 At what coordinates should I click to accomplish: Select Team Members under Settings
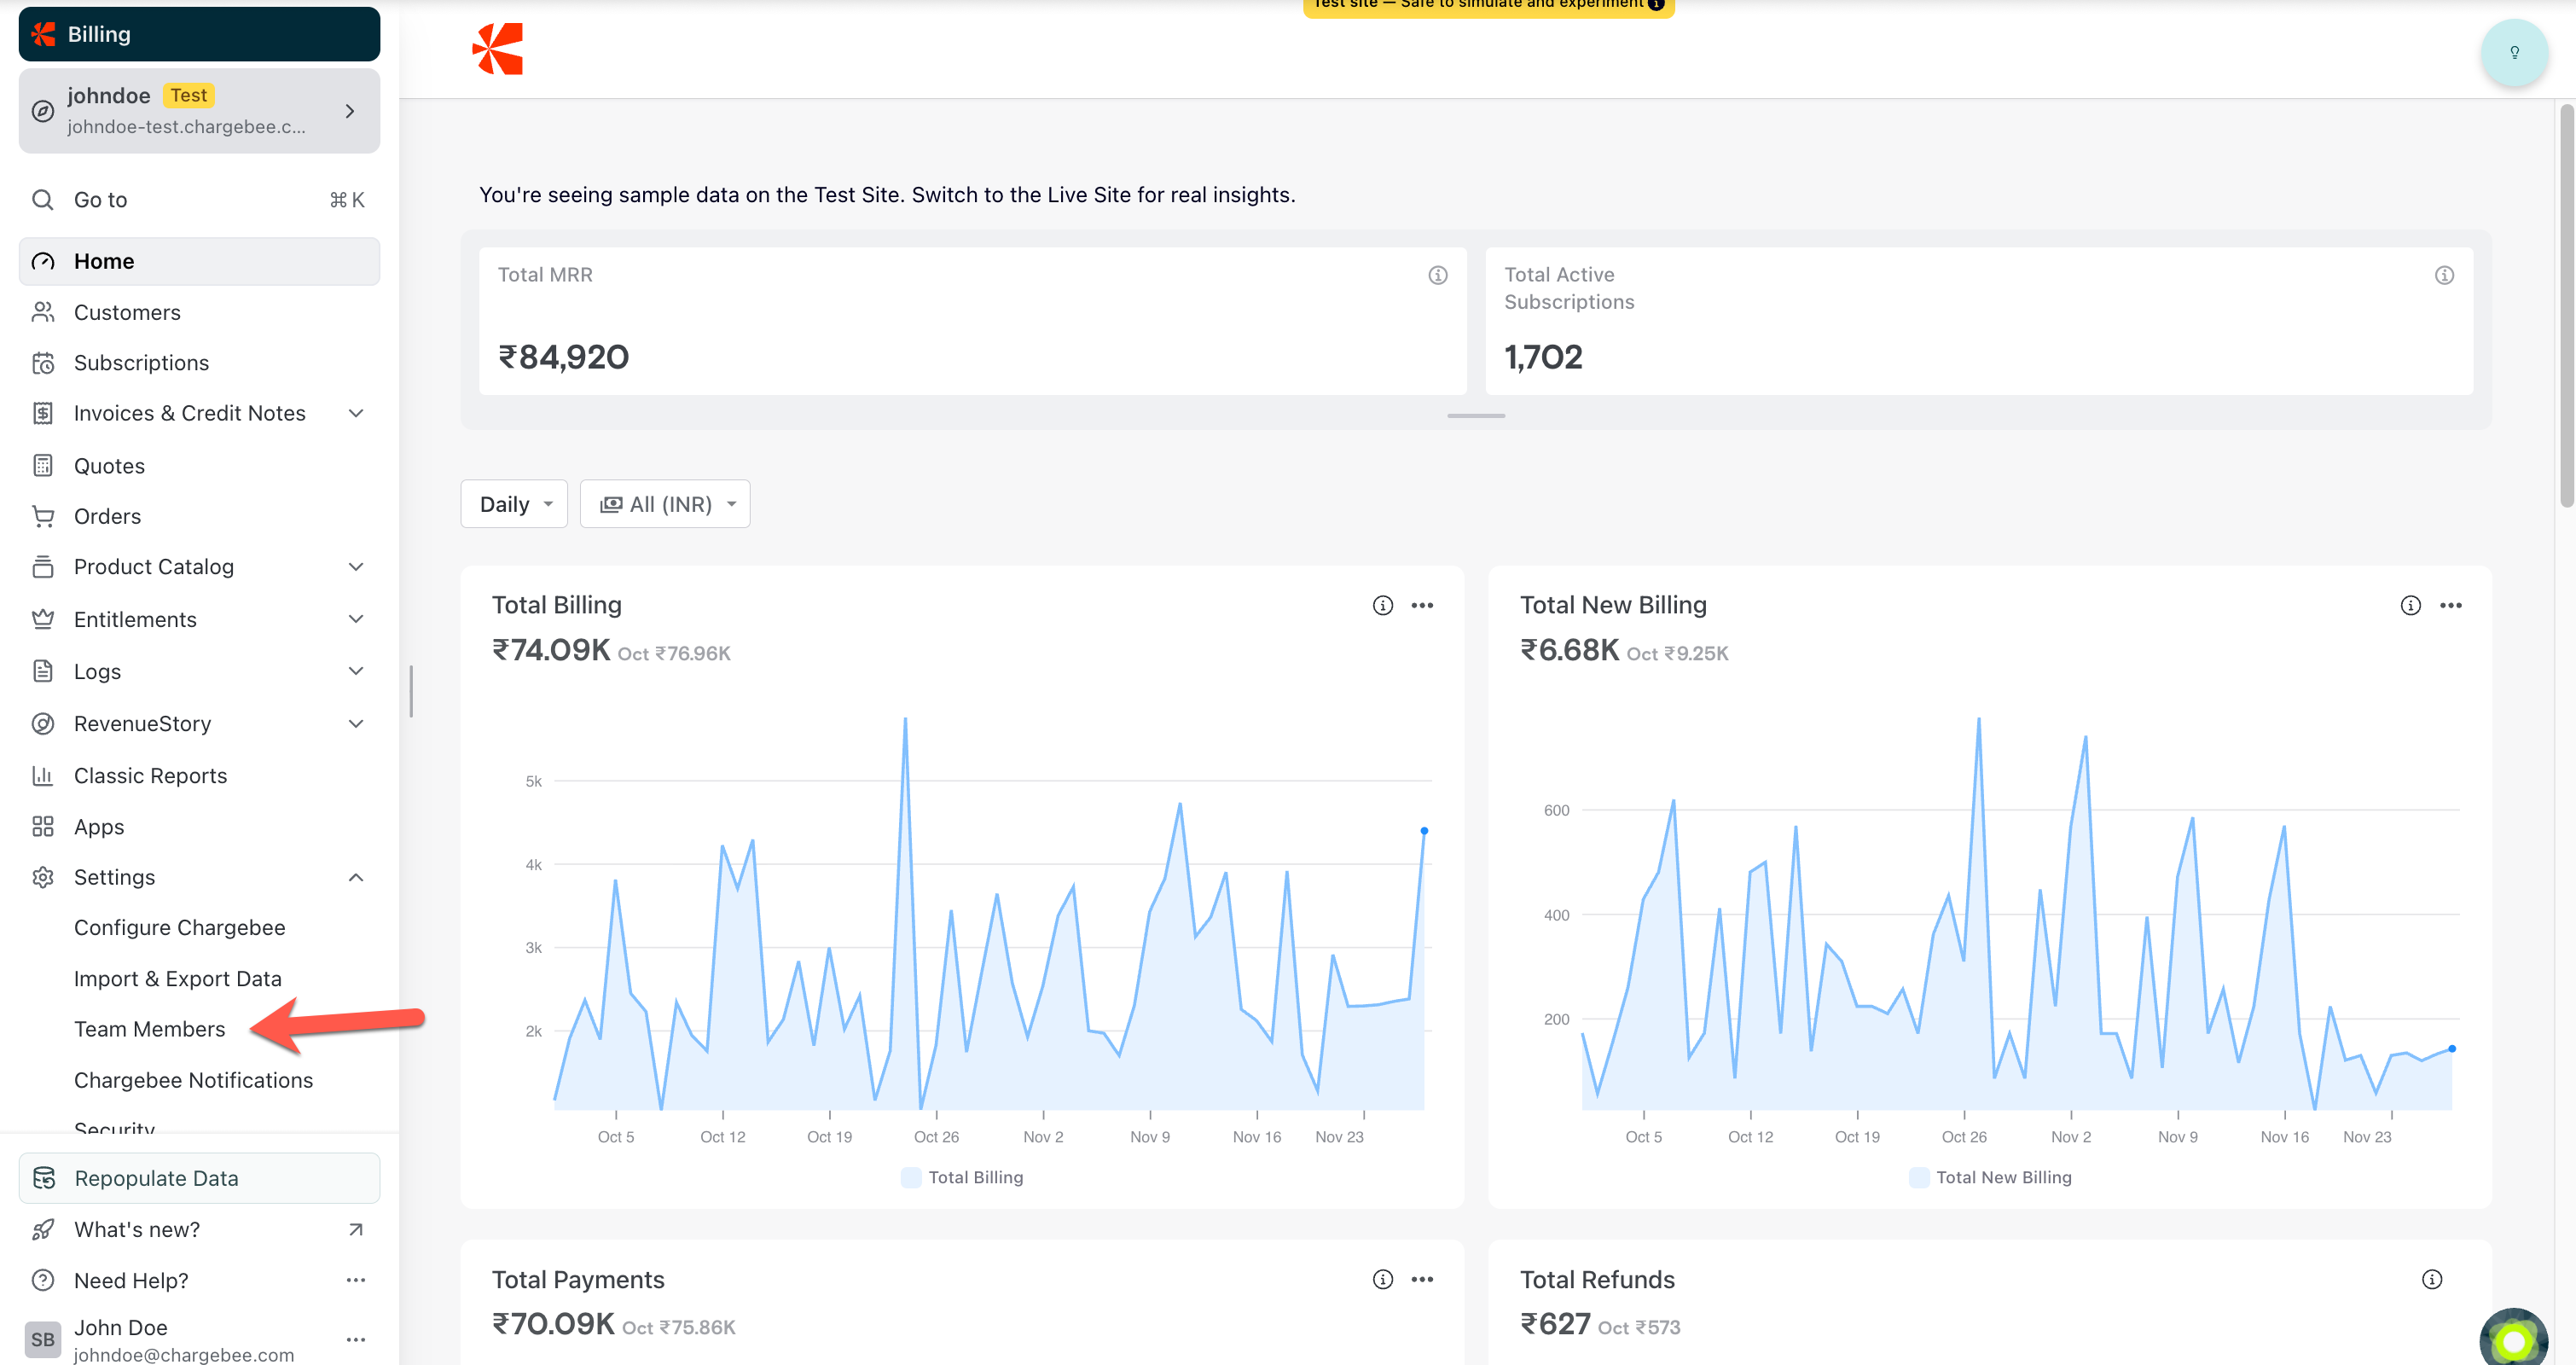(x=150, y=1029)
